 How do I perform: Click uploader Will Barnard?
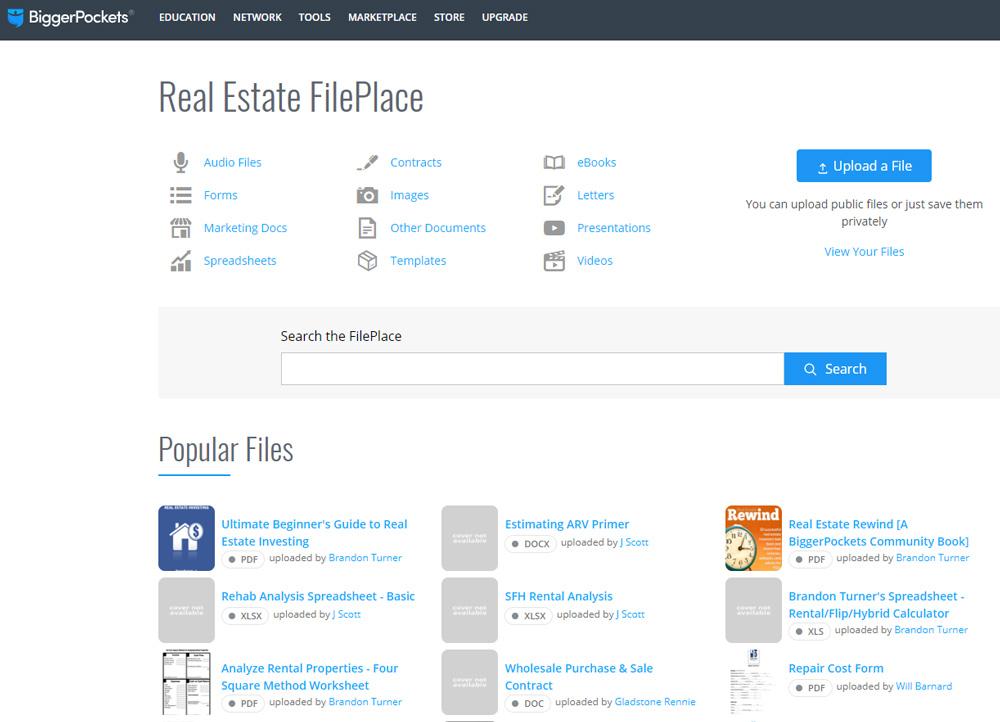click(x=923, y=686)
